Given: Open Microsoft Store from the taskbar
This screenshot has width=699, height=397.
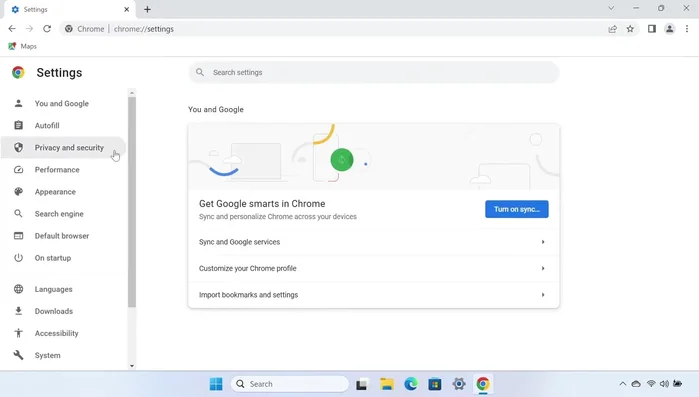Looking at the screenshot, I should pyautogui.click(x=435, y=384).
